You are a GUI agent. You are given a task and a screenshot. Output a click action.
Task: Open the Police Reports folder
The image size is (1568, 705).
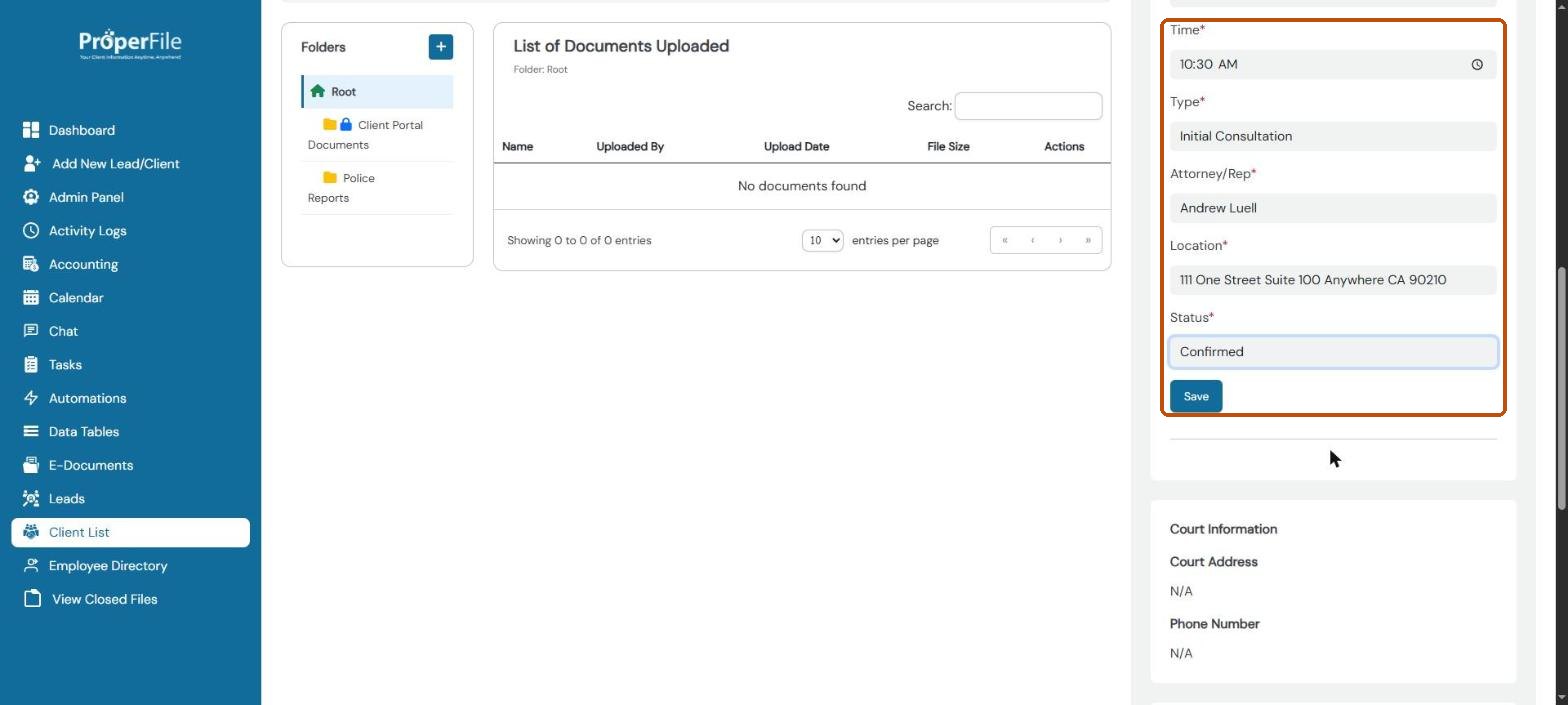[x=377, y=188]
